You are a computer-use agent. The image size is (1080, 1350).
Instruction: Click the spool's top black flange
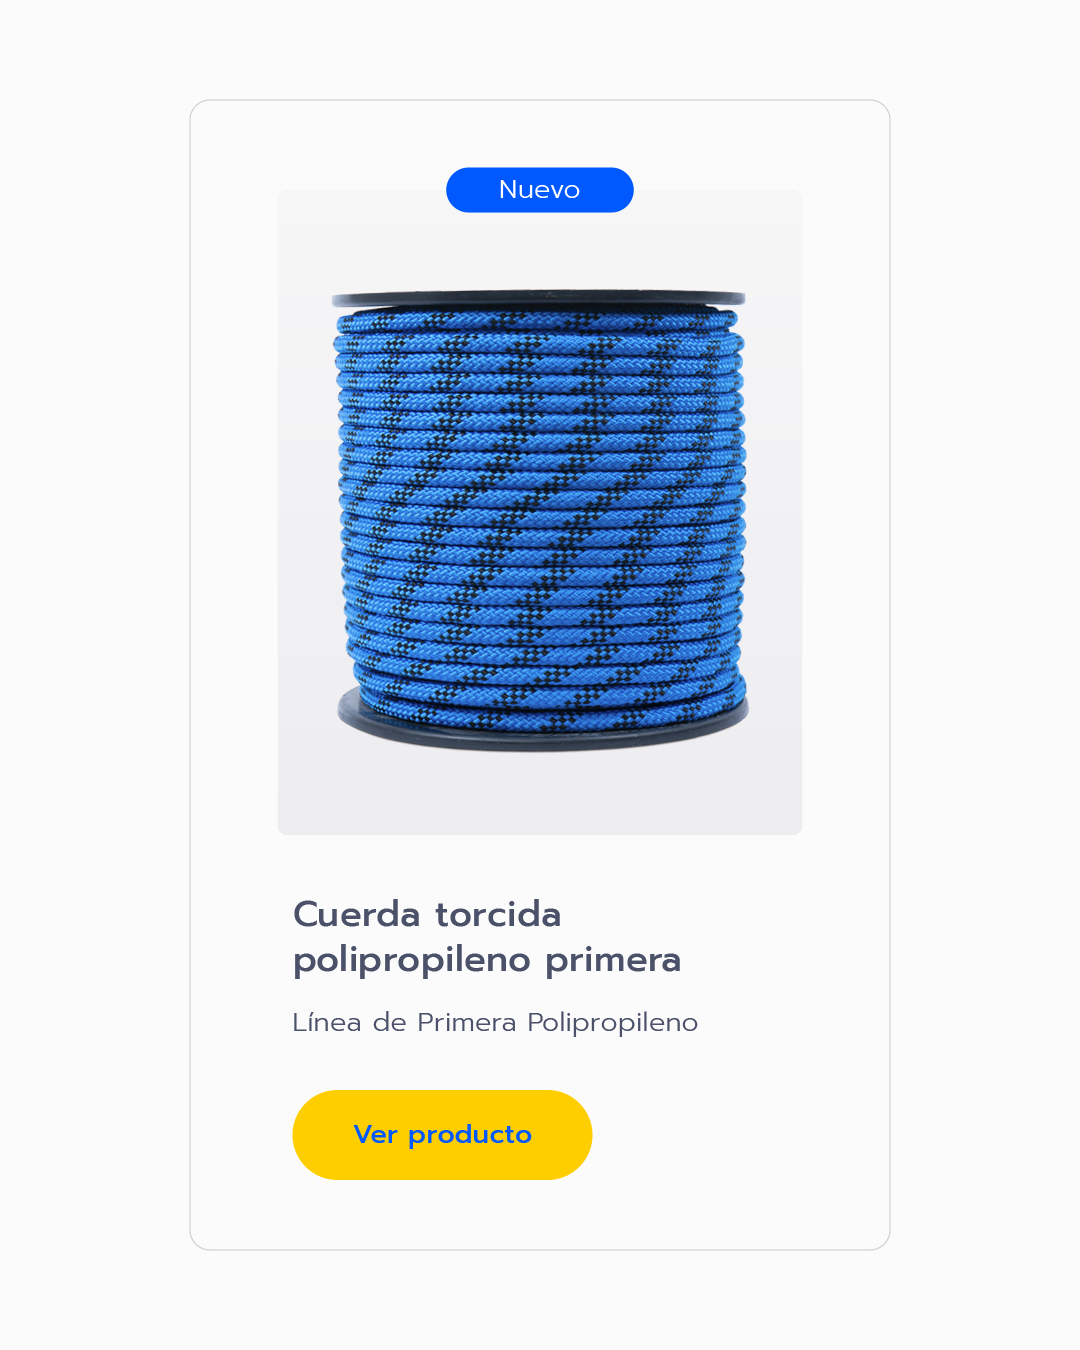(539, 299)
